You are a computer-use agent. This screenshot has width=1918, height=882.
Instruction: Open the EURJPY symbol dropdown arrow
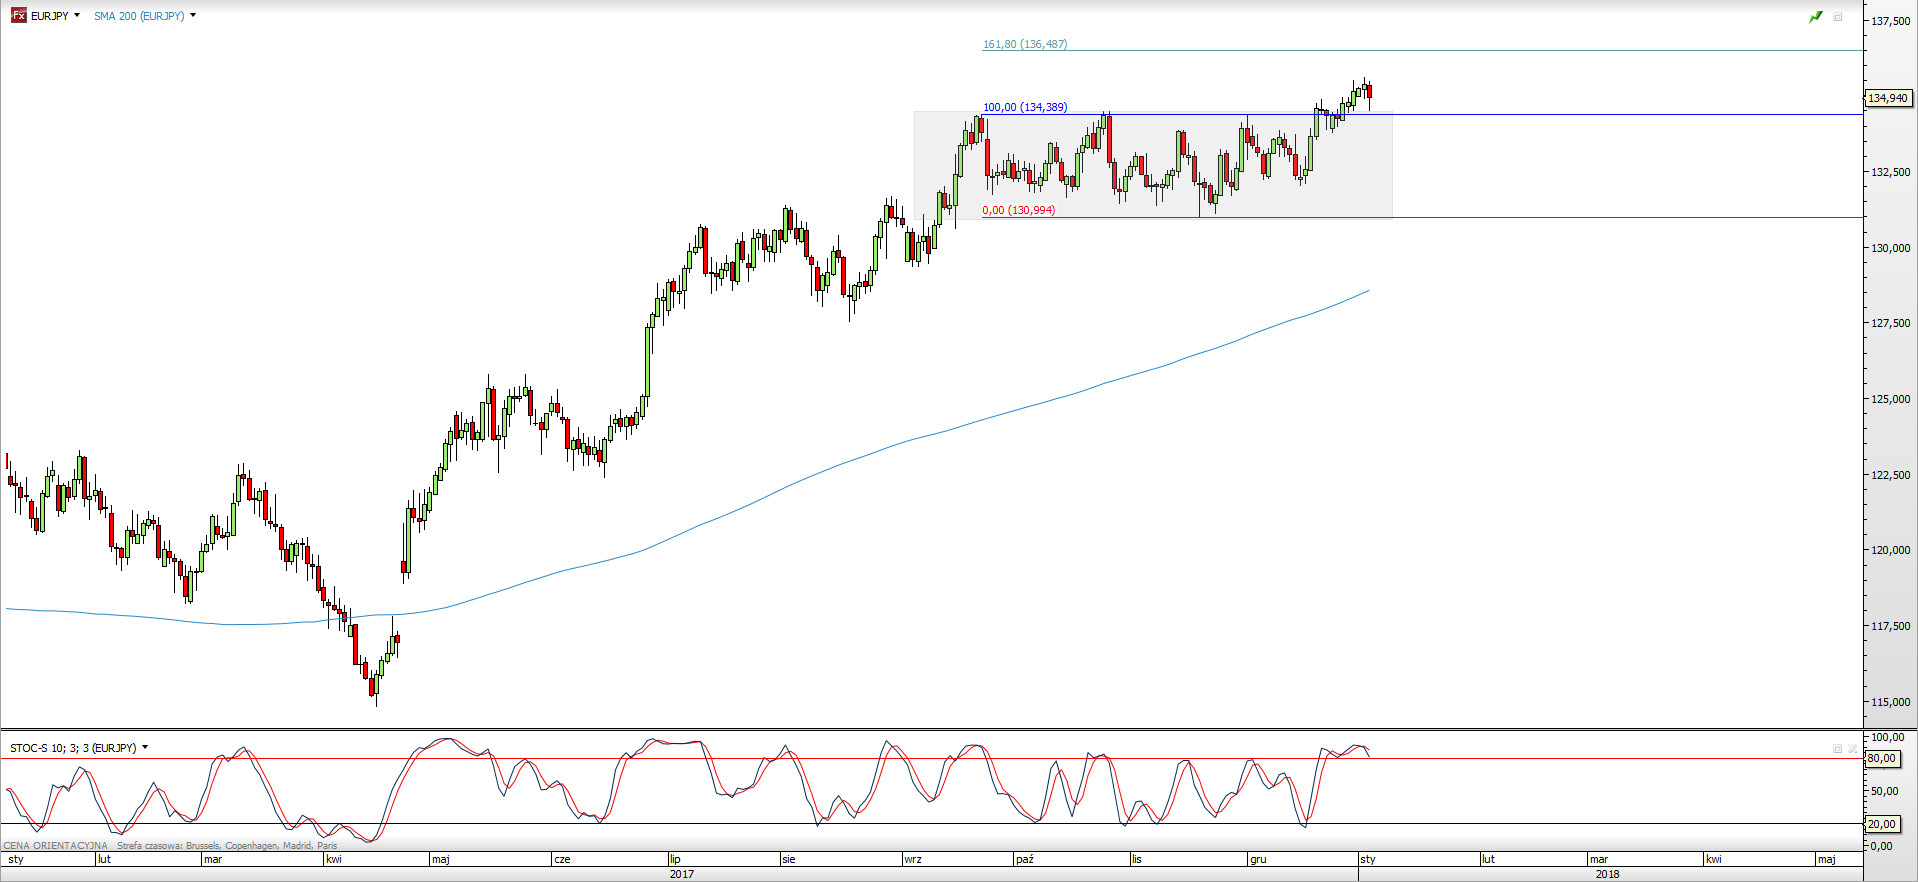coord(77,16)
